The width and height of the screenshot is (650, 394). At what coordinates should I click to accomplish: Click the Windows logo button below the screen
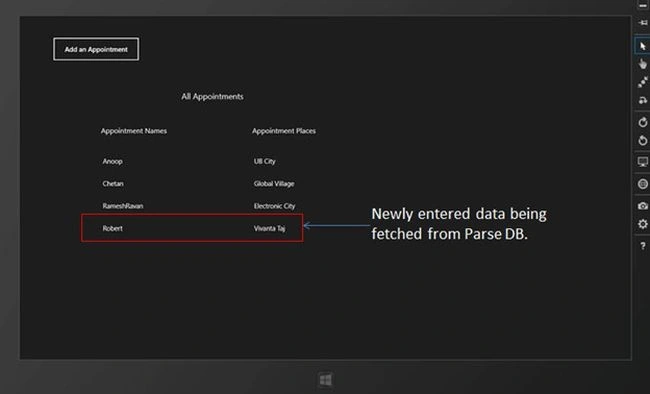[x=325, y=379]
